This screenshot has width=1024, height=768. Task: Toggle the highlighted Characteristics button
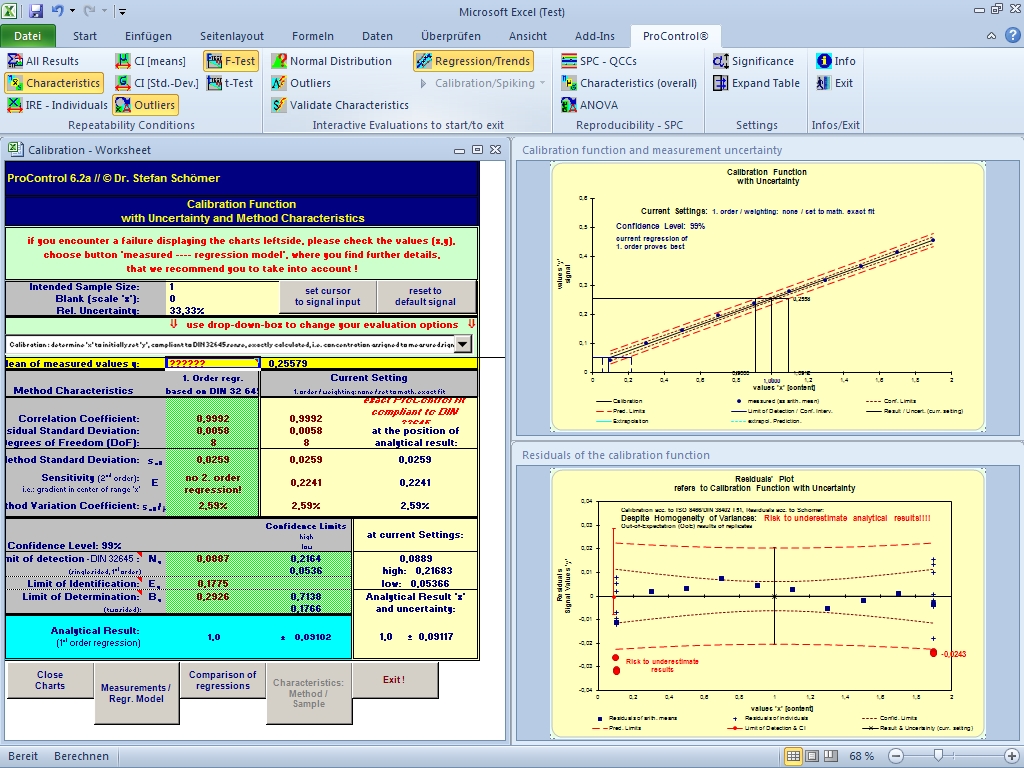(53, 83)
